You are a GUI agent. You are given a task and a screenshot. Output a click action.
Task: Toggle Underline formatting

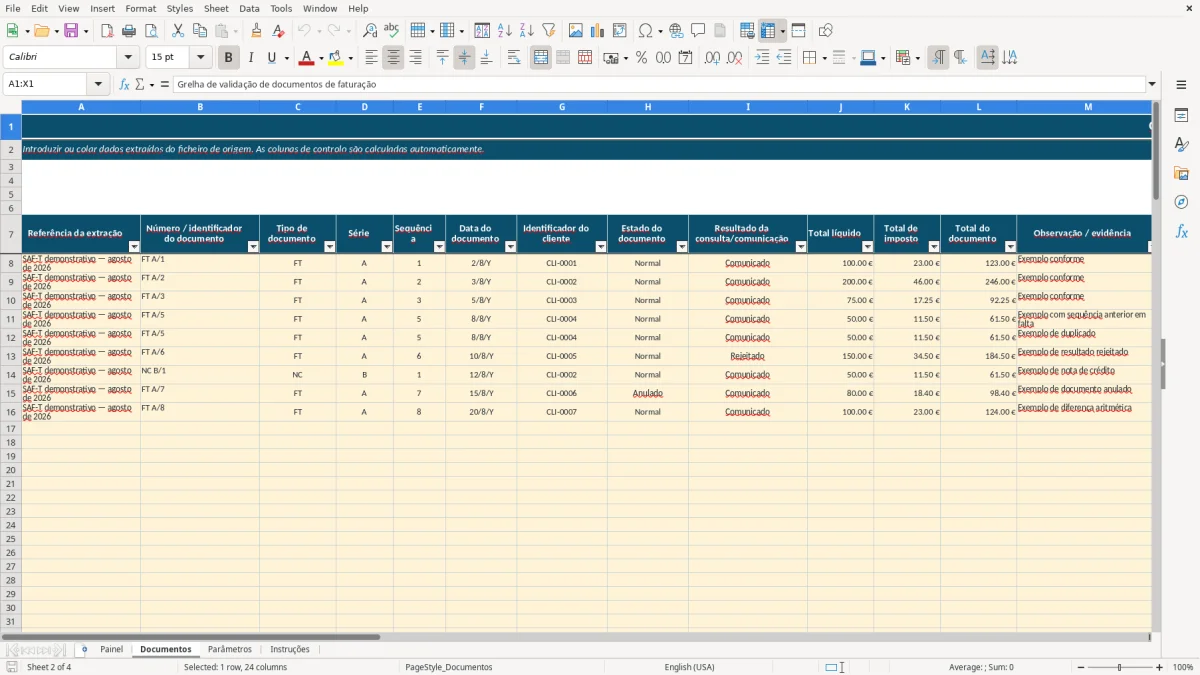(x=271, y=58)
